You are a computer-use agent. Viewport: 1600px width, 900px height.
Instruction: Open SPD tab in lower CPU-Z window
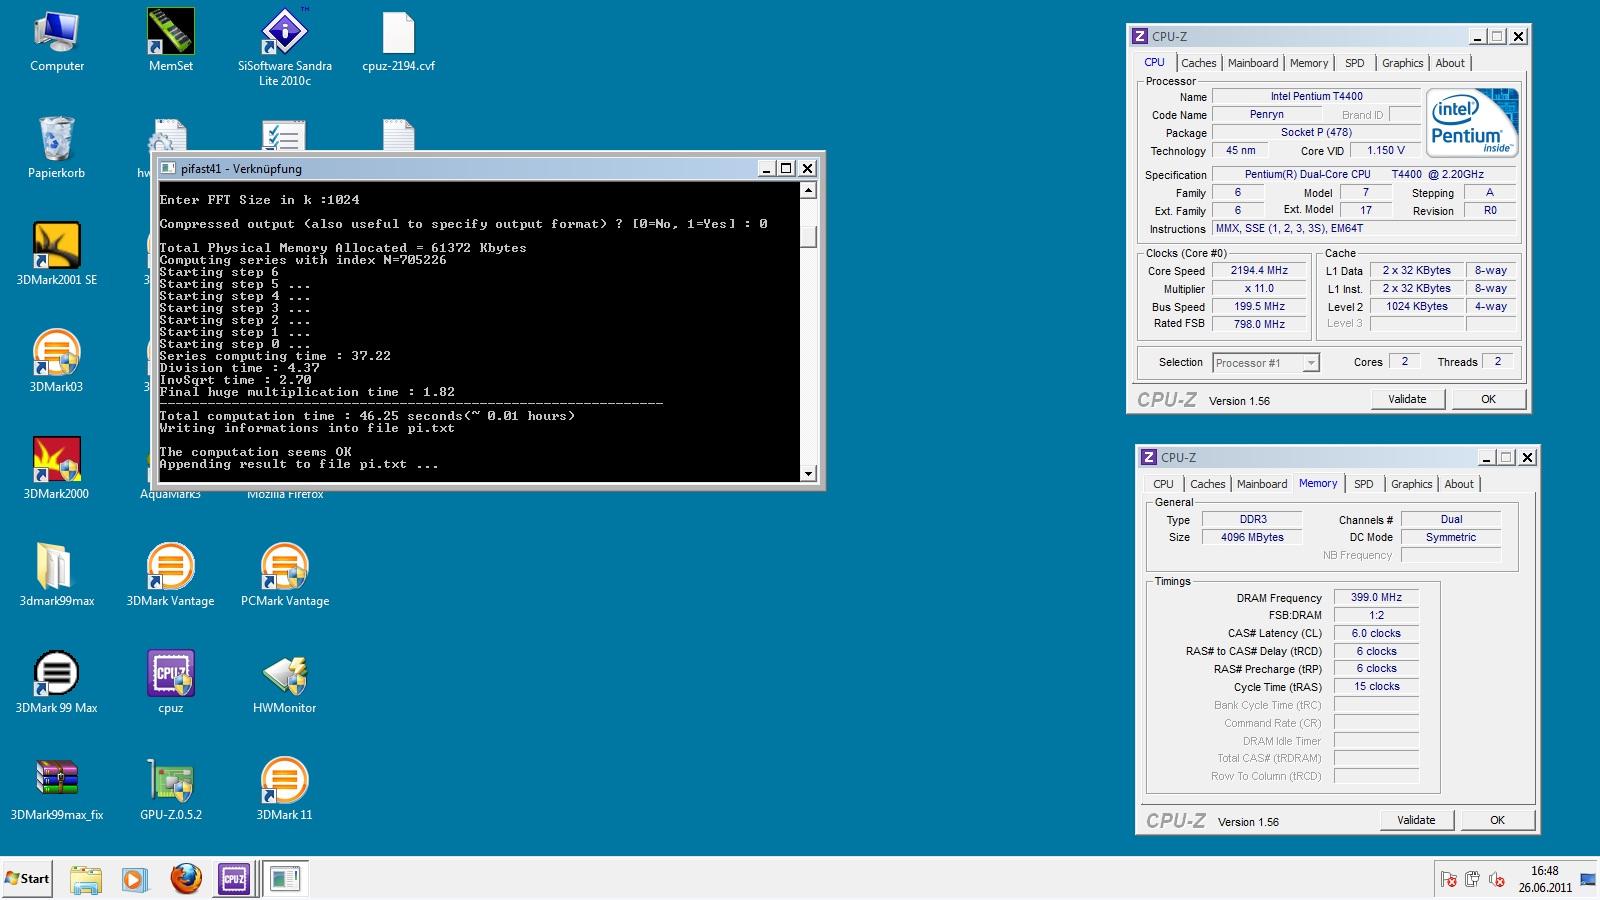click(1364, 484)
